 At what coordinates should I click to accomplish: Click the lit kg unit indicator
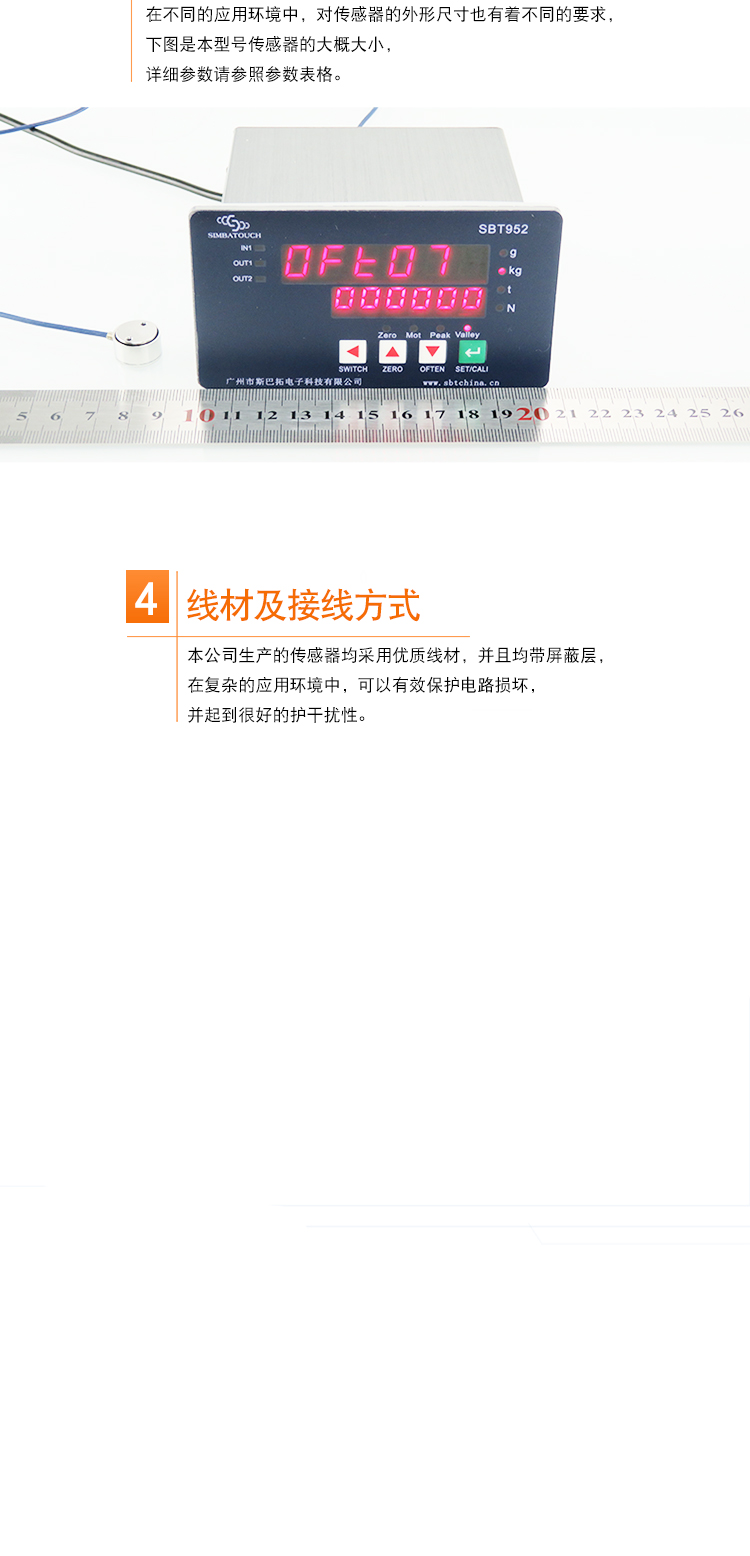point(502,271)
